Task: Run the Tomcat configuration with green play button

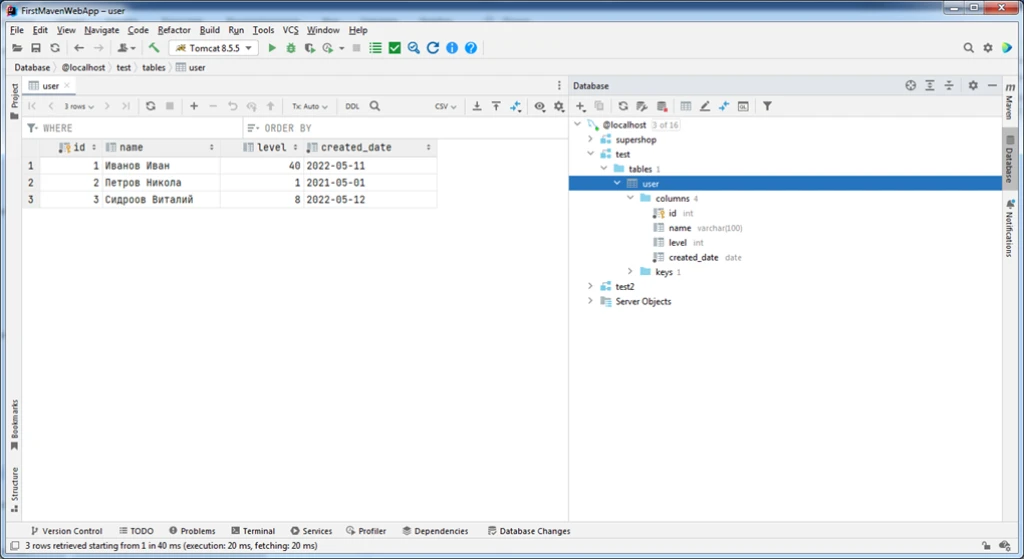Action: click(x=271, y=48)
